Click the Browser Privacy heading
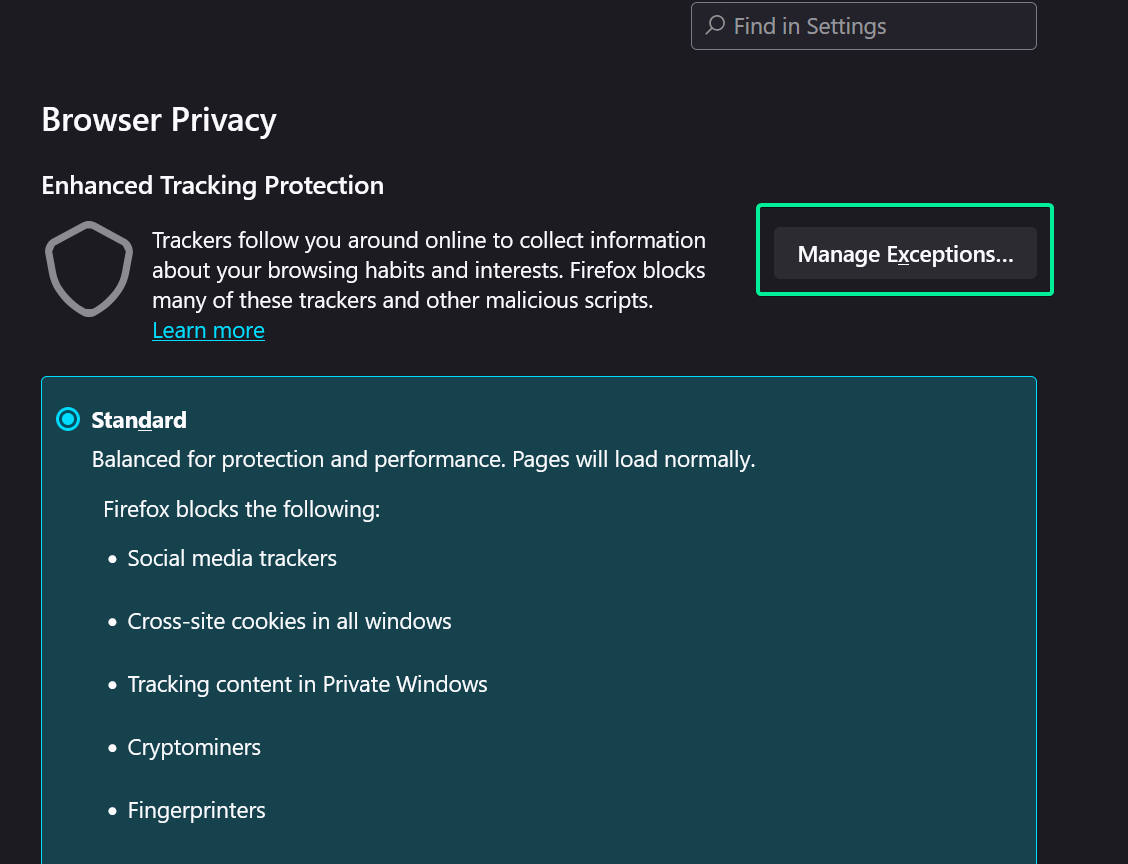Screen dimensions: 1128x864 [x=159, y=120]
